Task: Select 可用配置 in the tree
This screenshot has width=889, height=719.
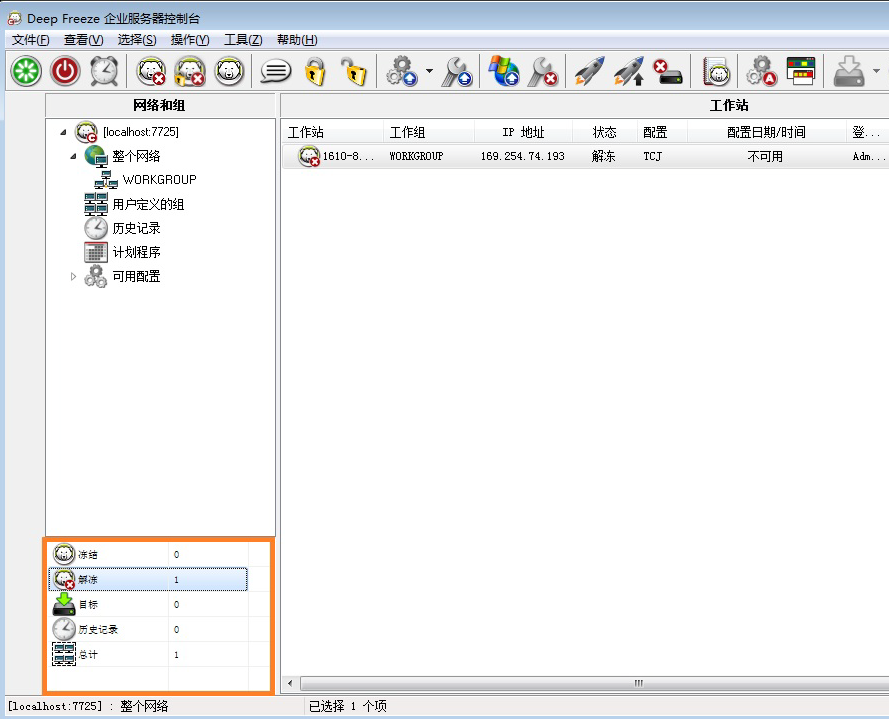Action: (x=136, y=277)
